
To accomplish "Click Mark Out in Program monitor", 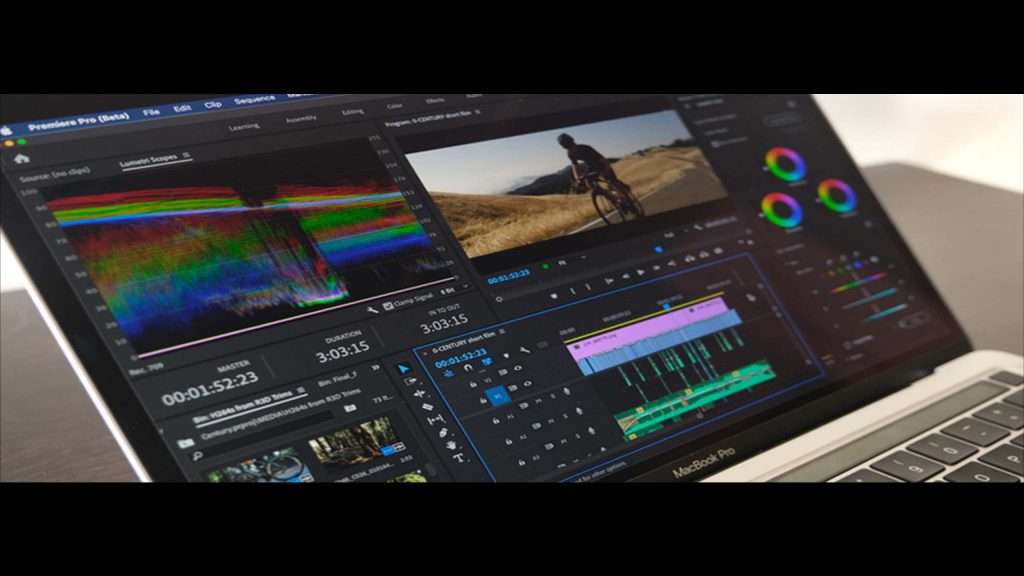I will point(588,287).
